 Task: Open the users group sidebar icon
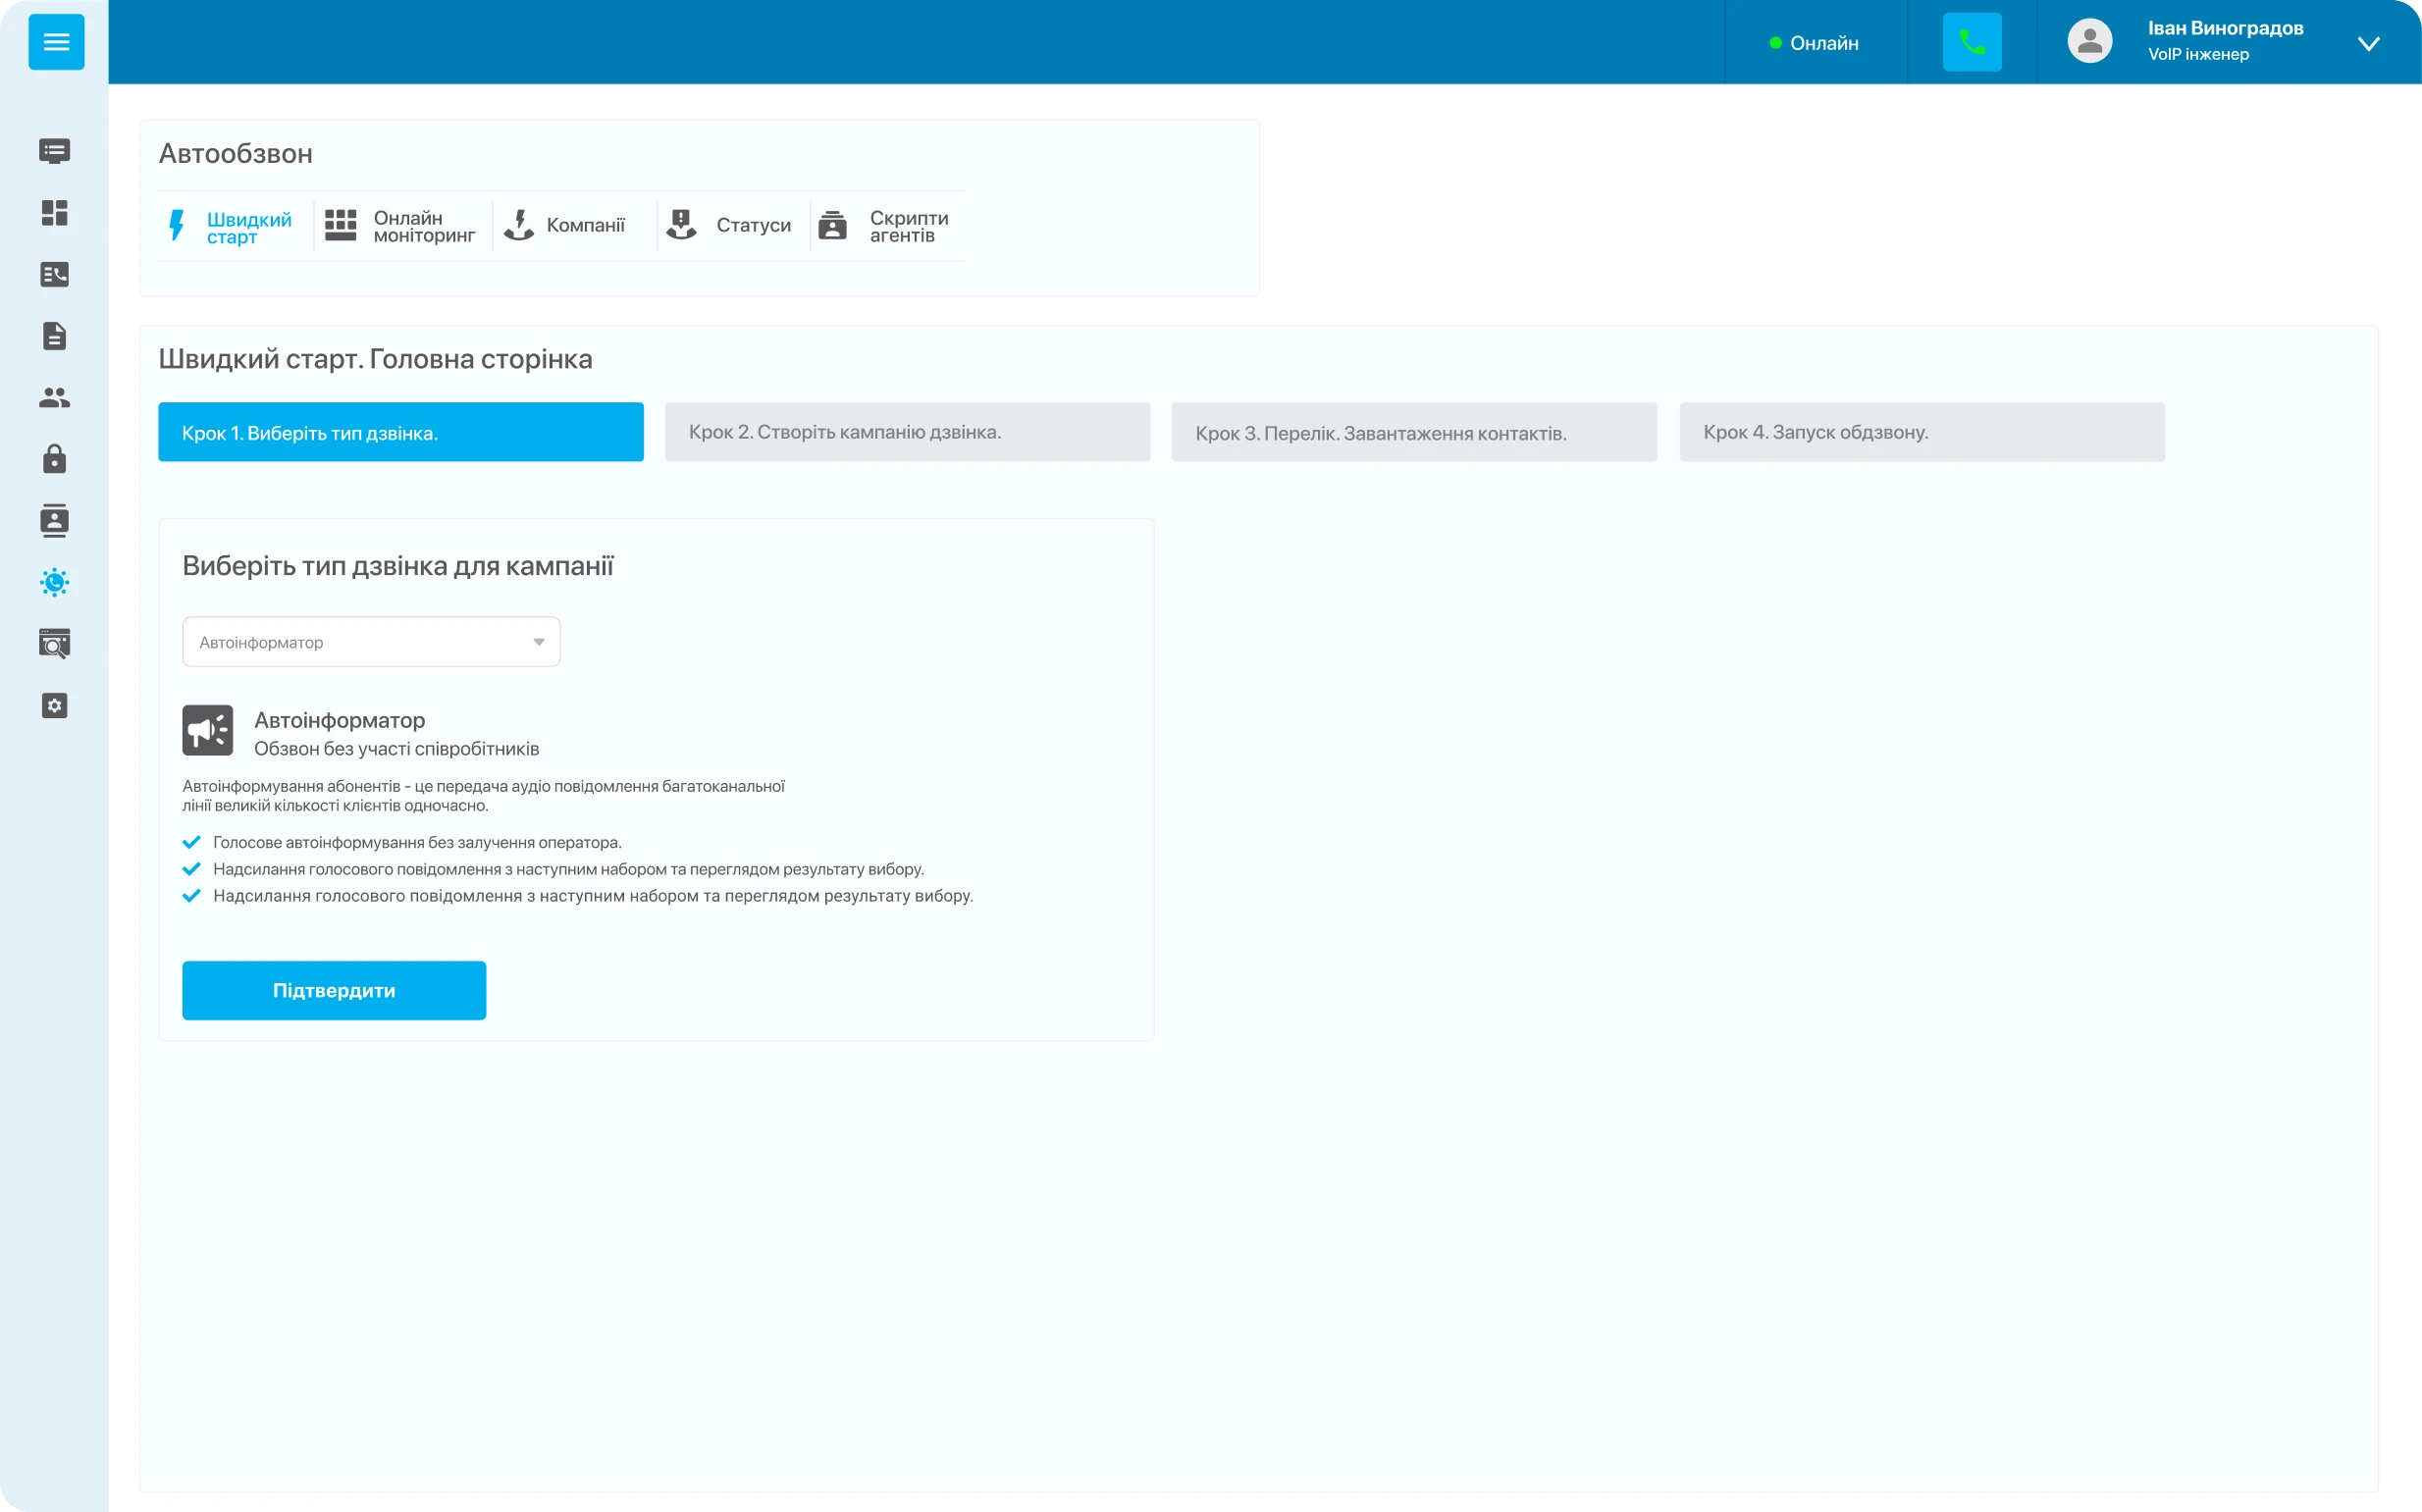[55, 398]
